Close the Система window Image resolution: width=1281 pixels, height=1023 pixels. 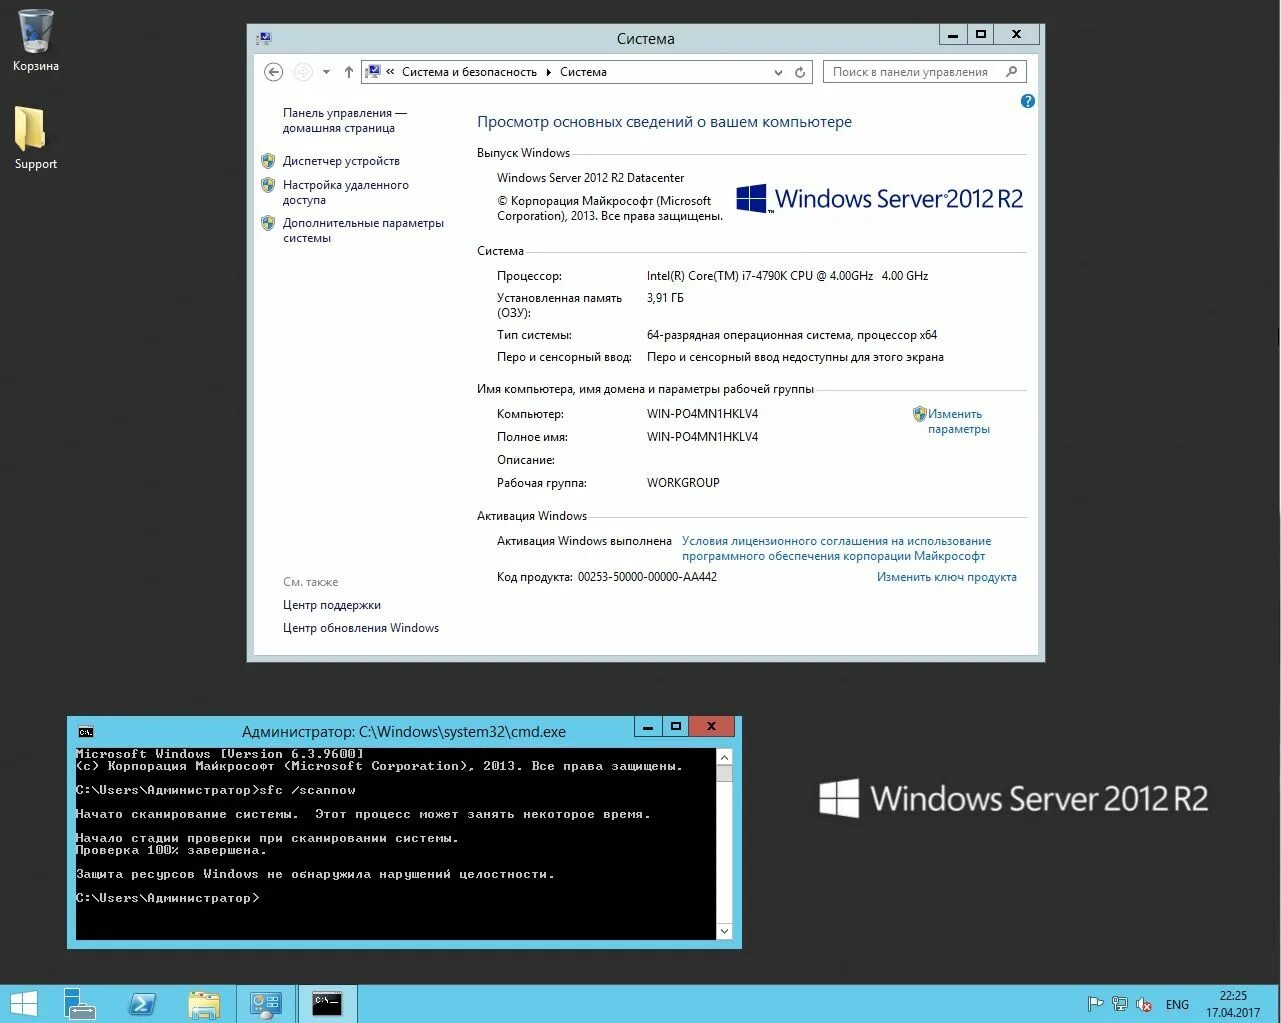coord(1016,35)
